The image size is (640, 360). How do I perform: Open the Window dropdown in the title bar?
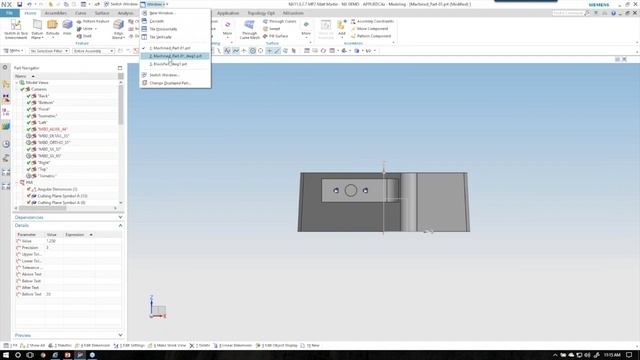pos(154,4)
